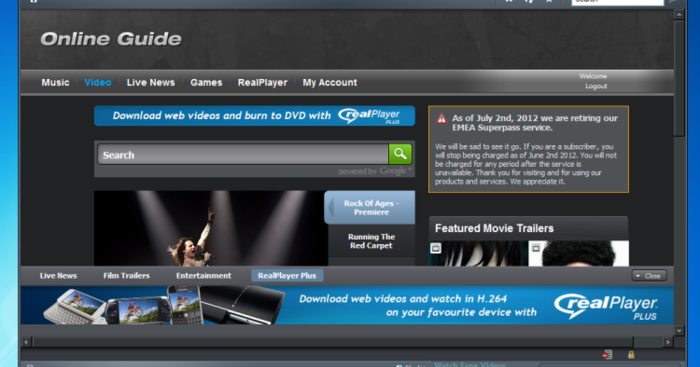Click the RealPlayer Plus DVD burn banner
This screenshot has width=700, height=367.
pos(254,116)
